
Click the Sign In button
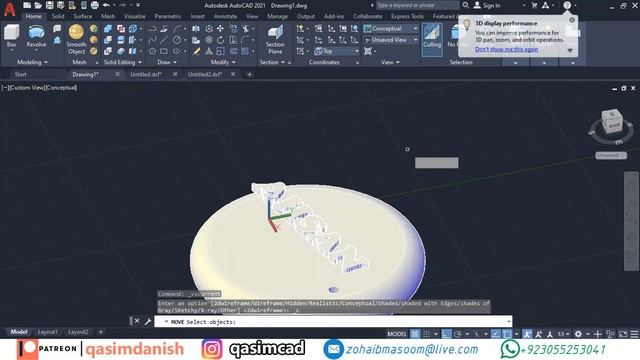pos(487,5)
